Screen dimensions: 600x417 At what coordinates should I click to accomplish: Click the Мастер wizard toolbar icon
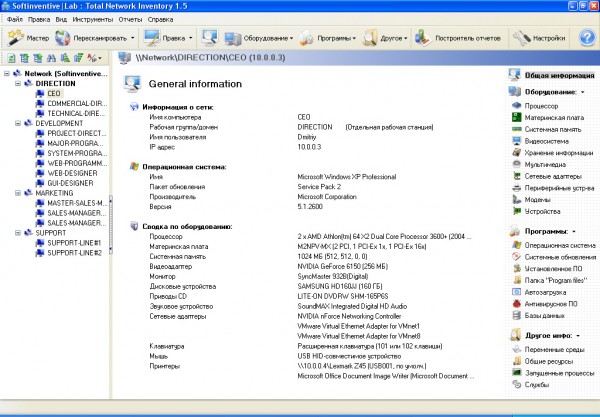coord(27,38)
